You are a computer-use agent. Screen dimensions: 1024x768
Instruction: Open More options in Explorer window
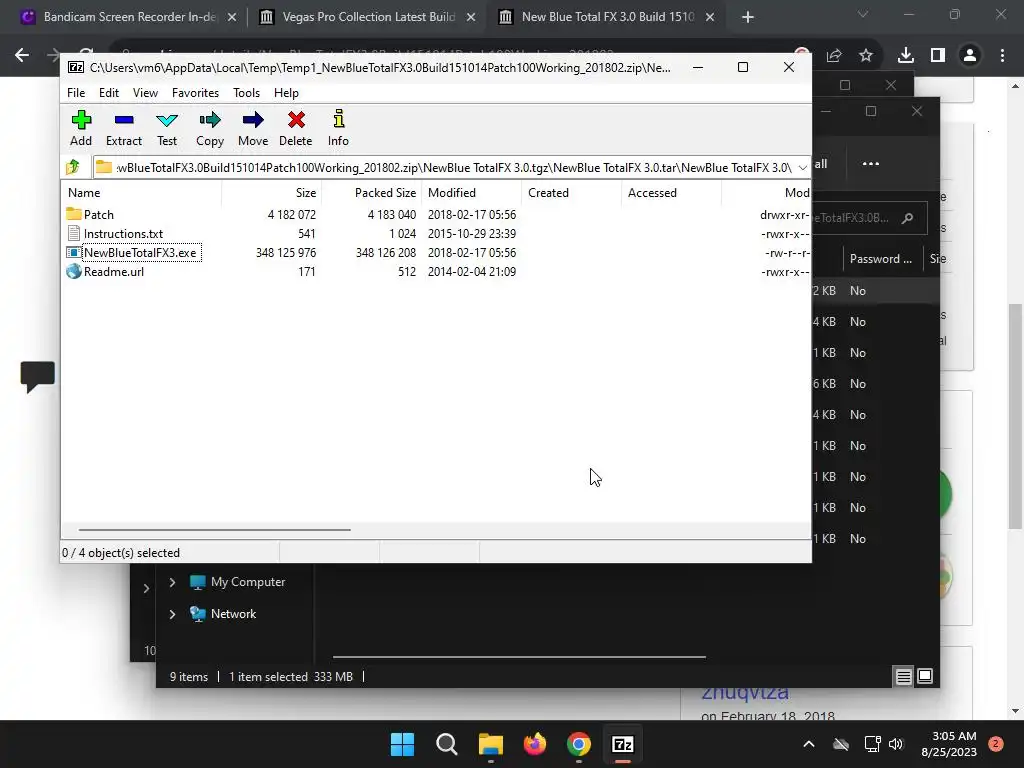coord(871,163)
